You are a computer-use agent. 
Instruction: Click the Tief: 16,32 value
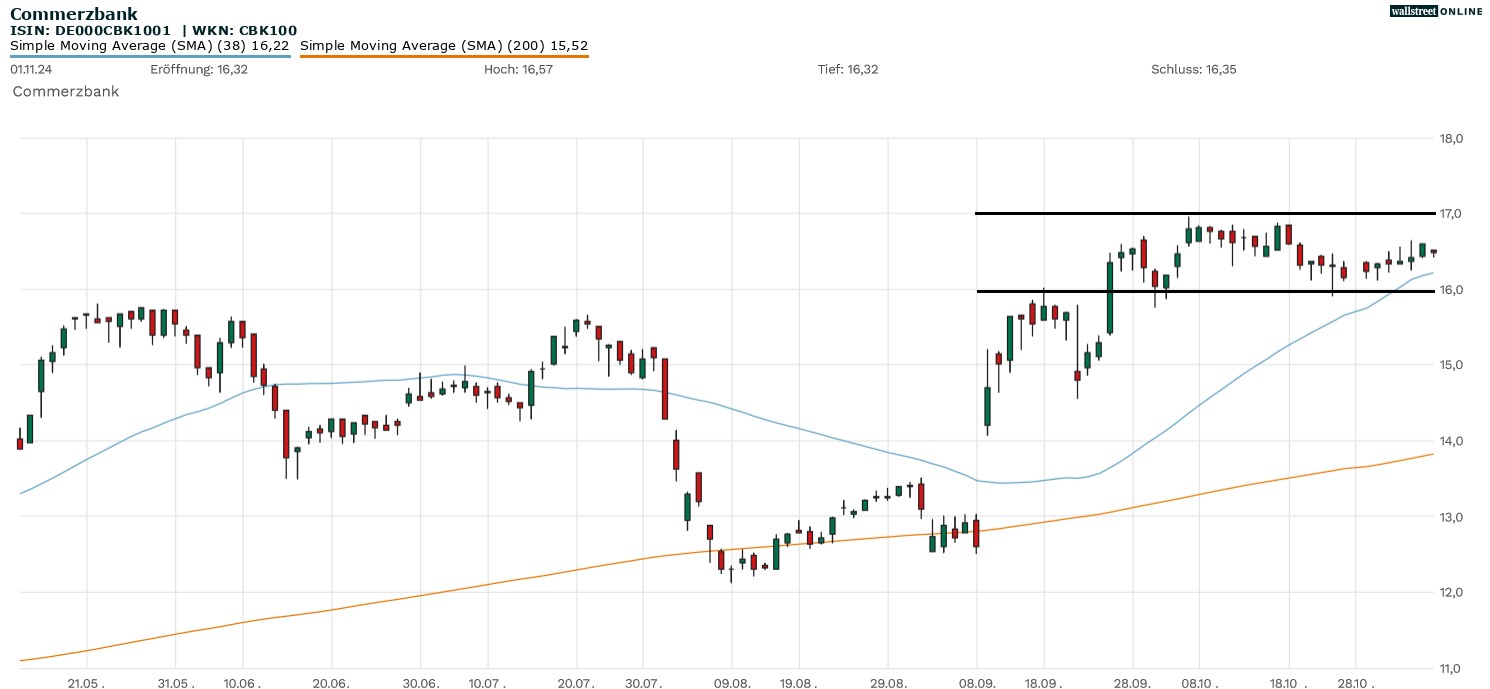pyautogui.click(x=848, y=69)
